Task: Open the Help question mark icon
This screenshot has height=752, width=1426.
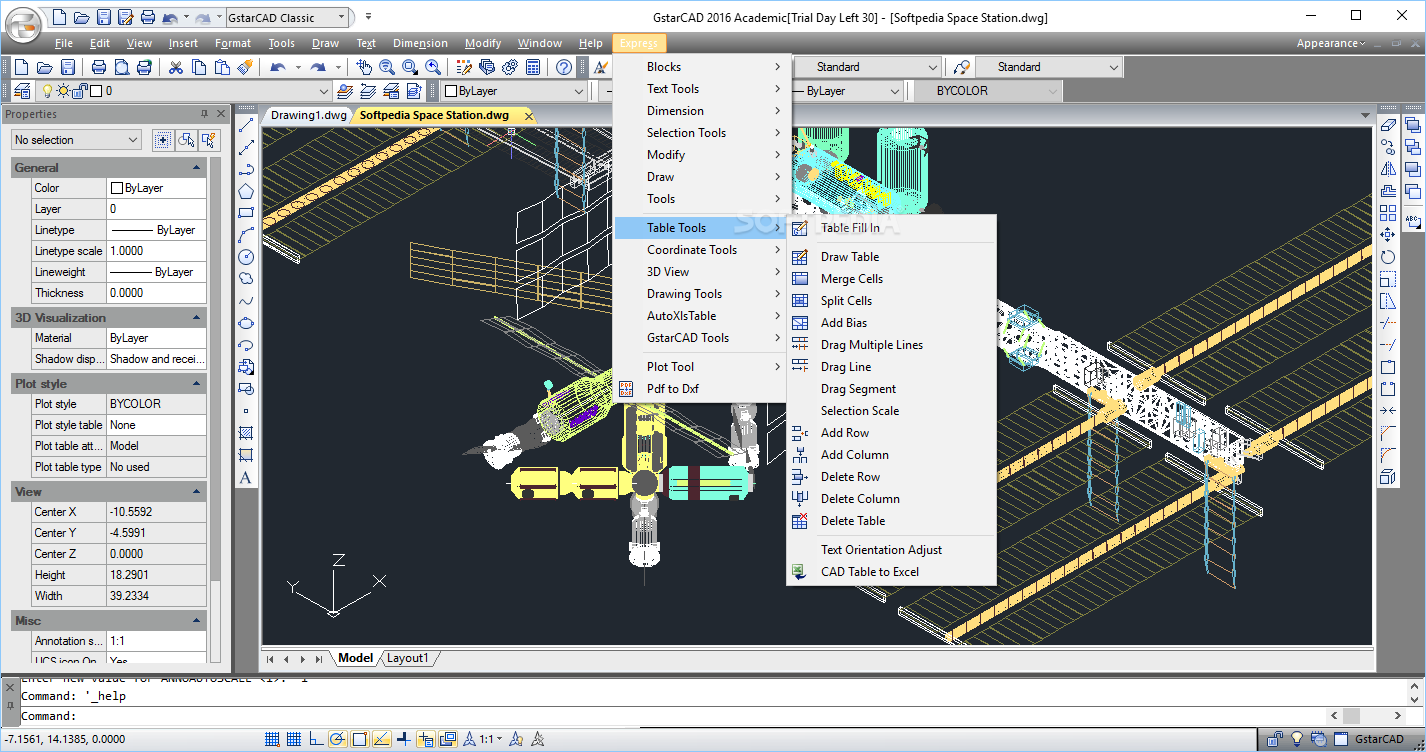Action: click(564, 67)
